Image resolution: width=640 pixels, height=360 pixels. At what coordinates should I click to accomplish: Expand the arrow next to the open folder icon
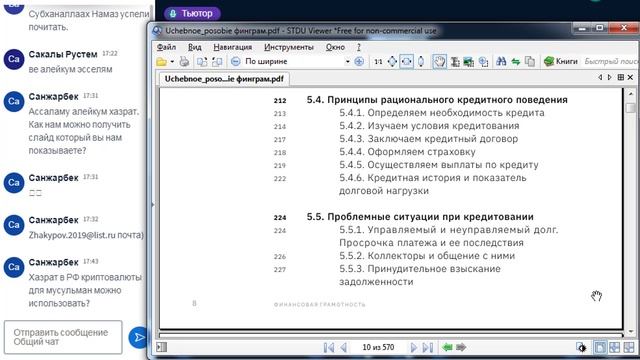pos(172,62)
